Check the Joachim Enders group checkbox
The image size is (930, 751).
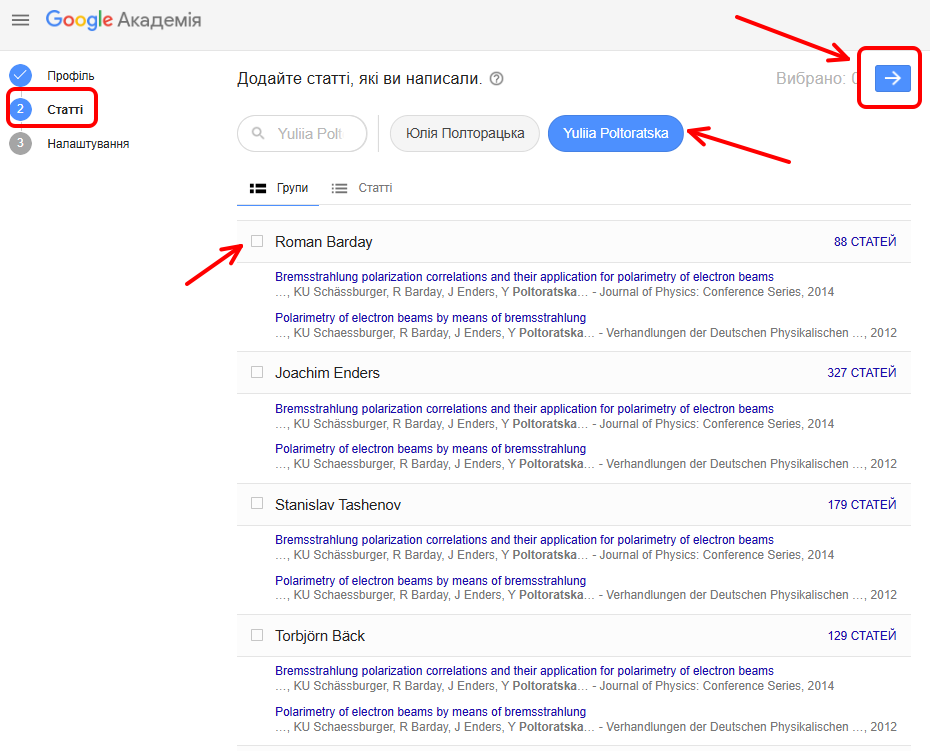point(257,372)
